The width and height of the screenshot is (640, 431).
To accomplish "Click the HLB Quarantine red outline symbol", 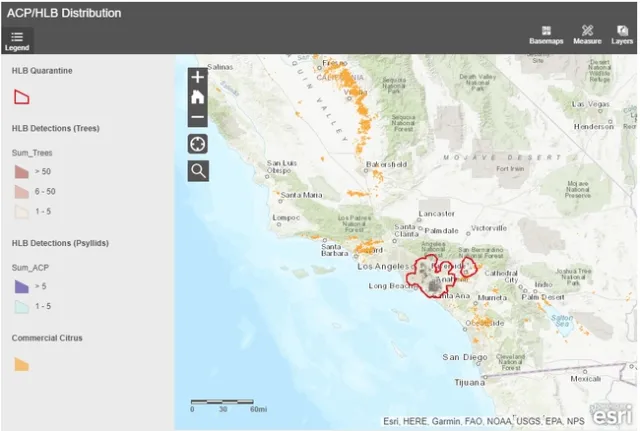I will click(22, 97).
